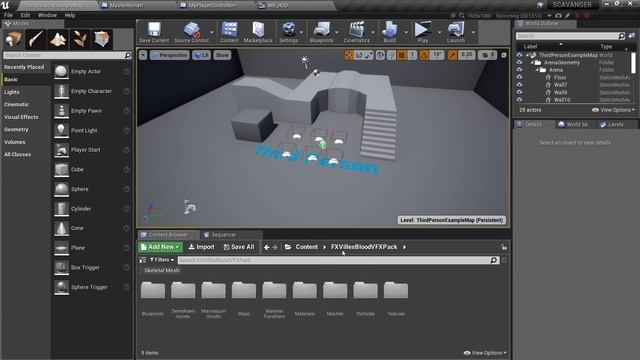Open the Settings toolbar icon

[x=288, y=32]
